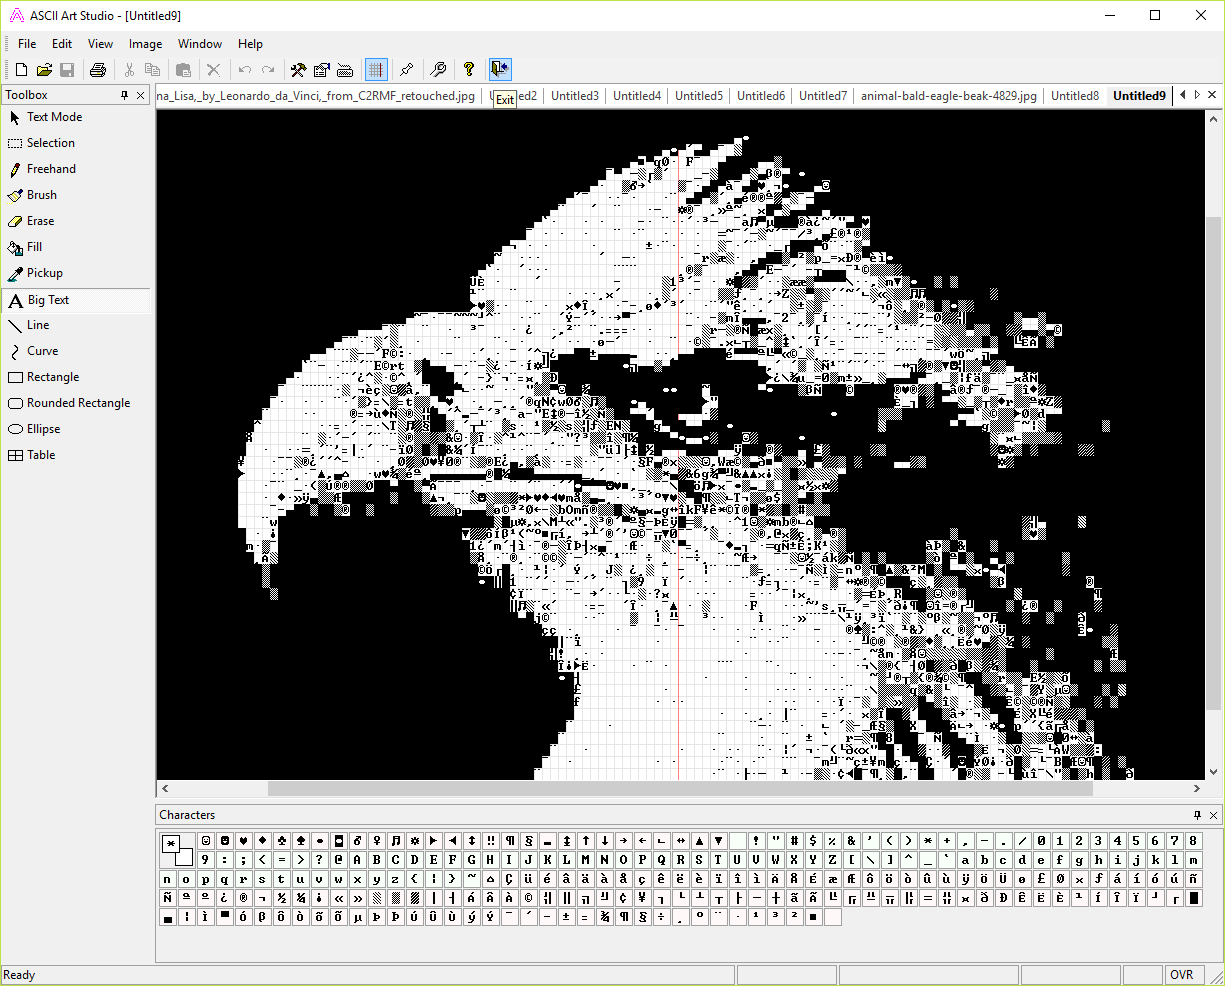The image size is (1225, 986).
Task: Open a file with the folder icon
Action: (x=44, y=69)
